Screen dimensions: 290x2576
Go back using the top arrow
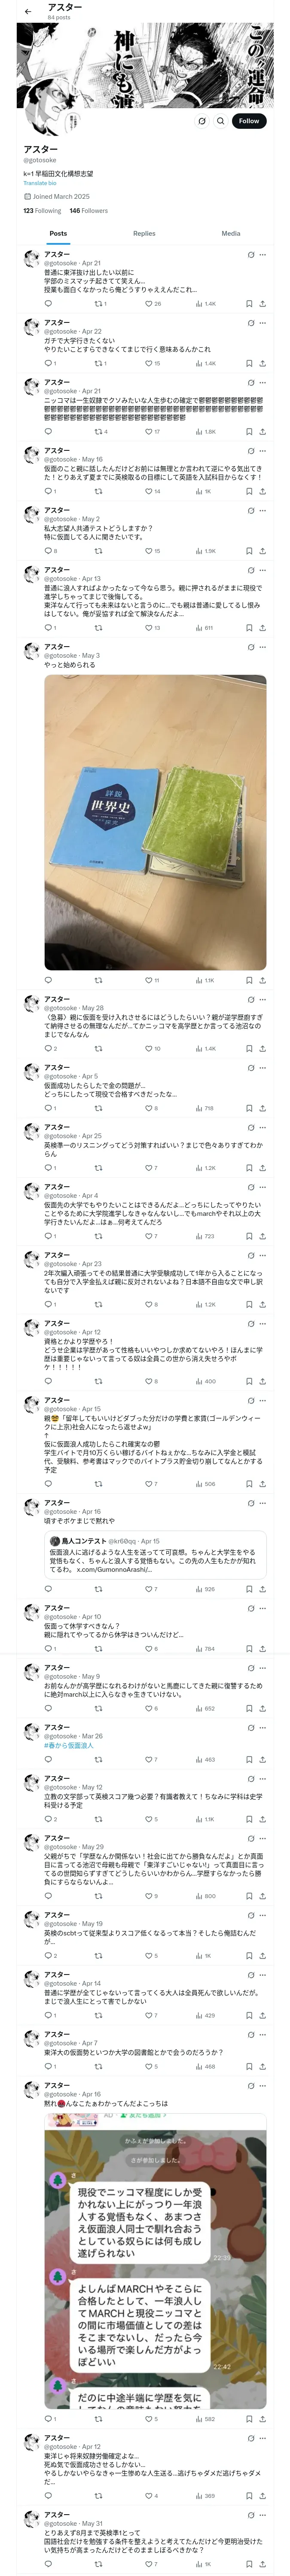[28, 12]
